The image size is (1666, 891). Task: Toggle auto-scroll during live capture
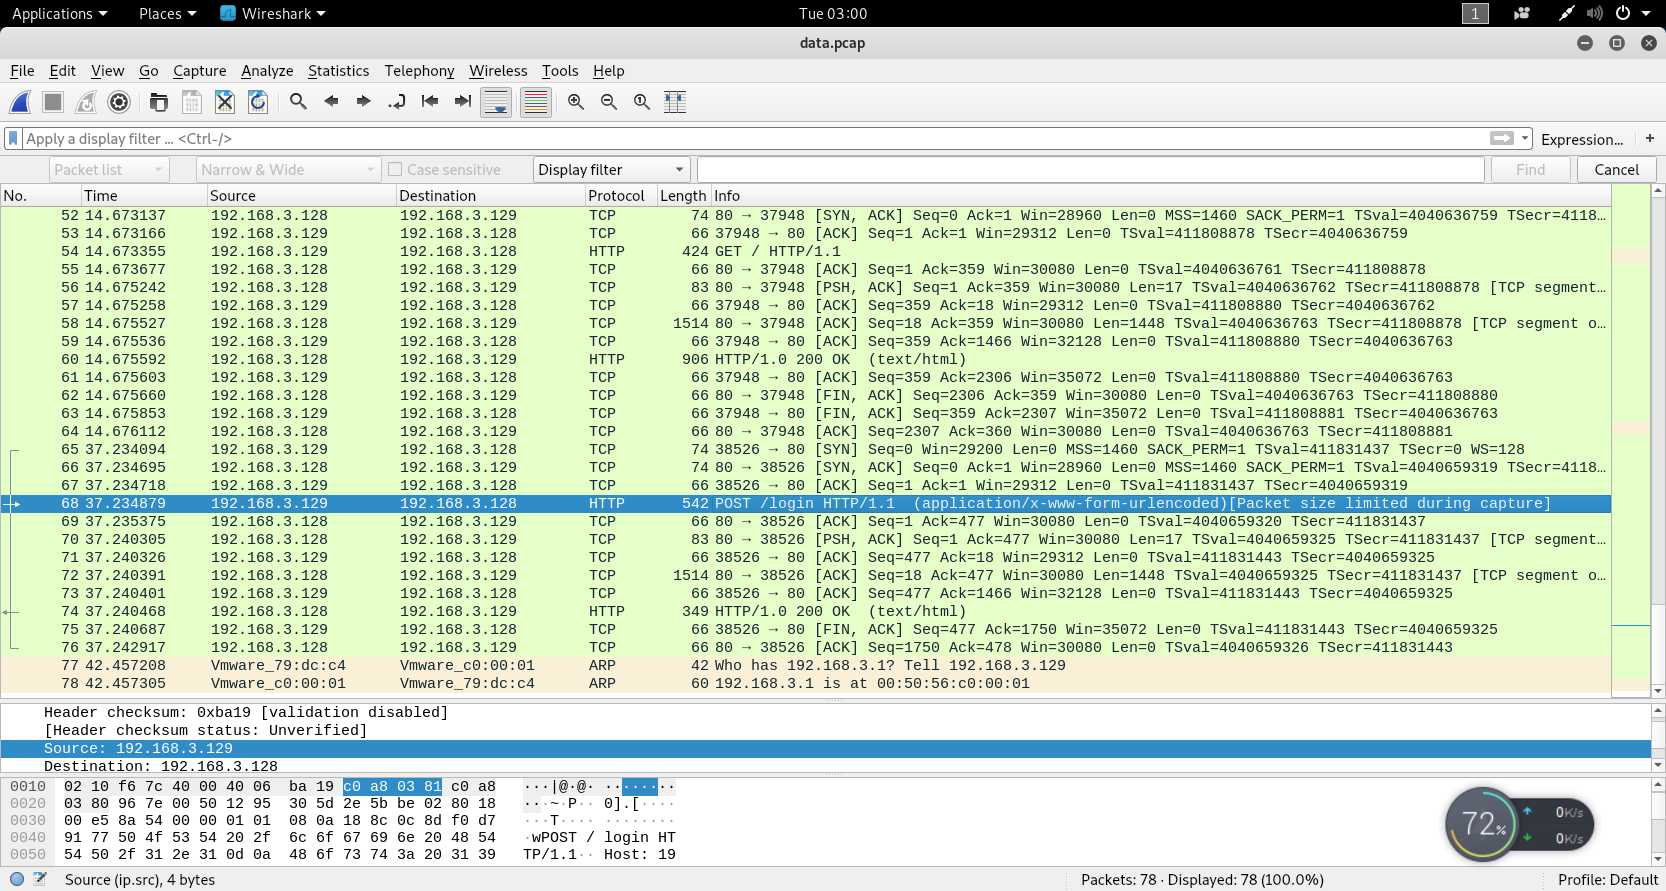tap(496, 102)
